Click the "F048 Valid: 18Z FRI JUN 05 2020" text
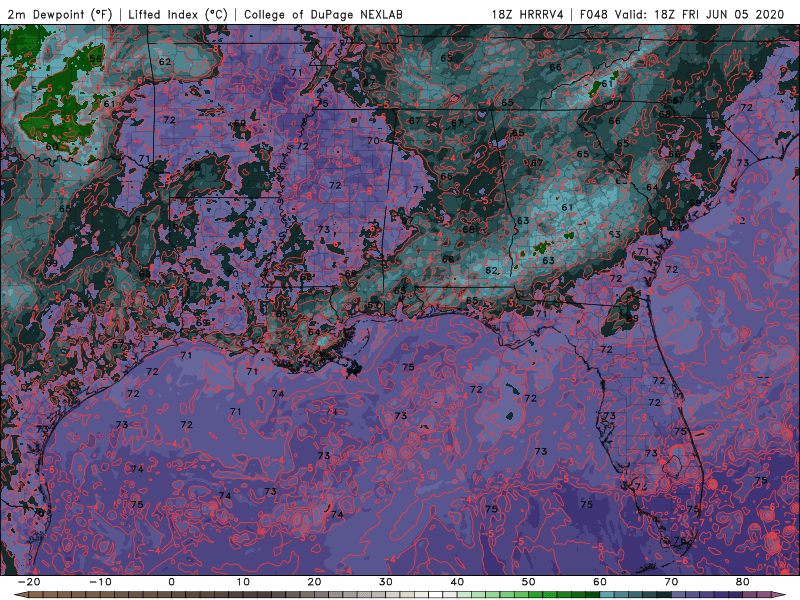 point(682,14)
